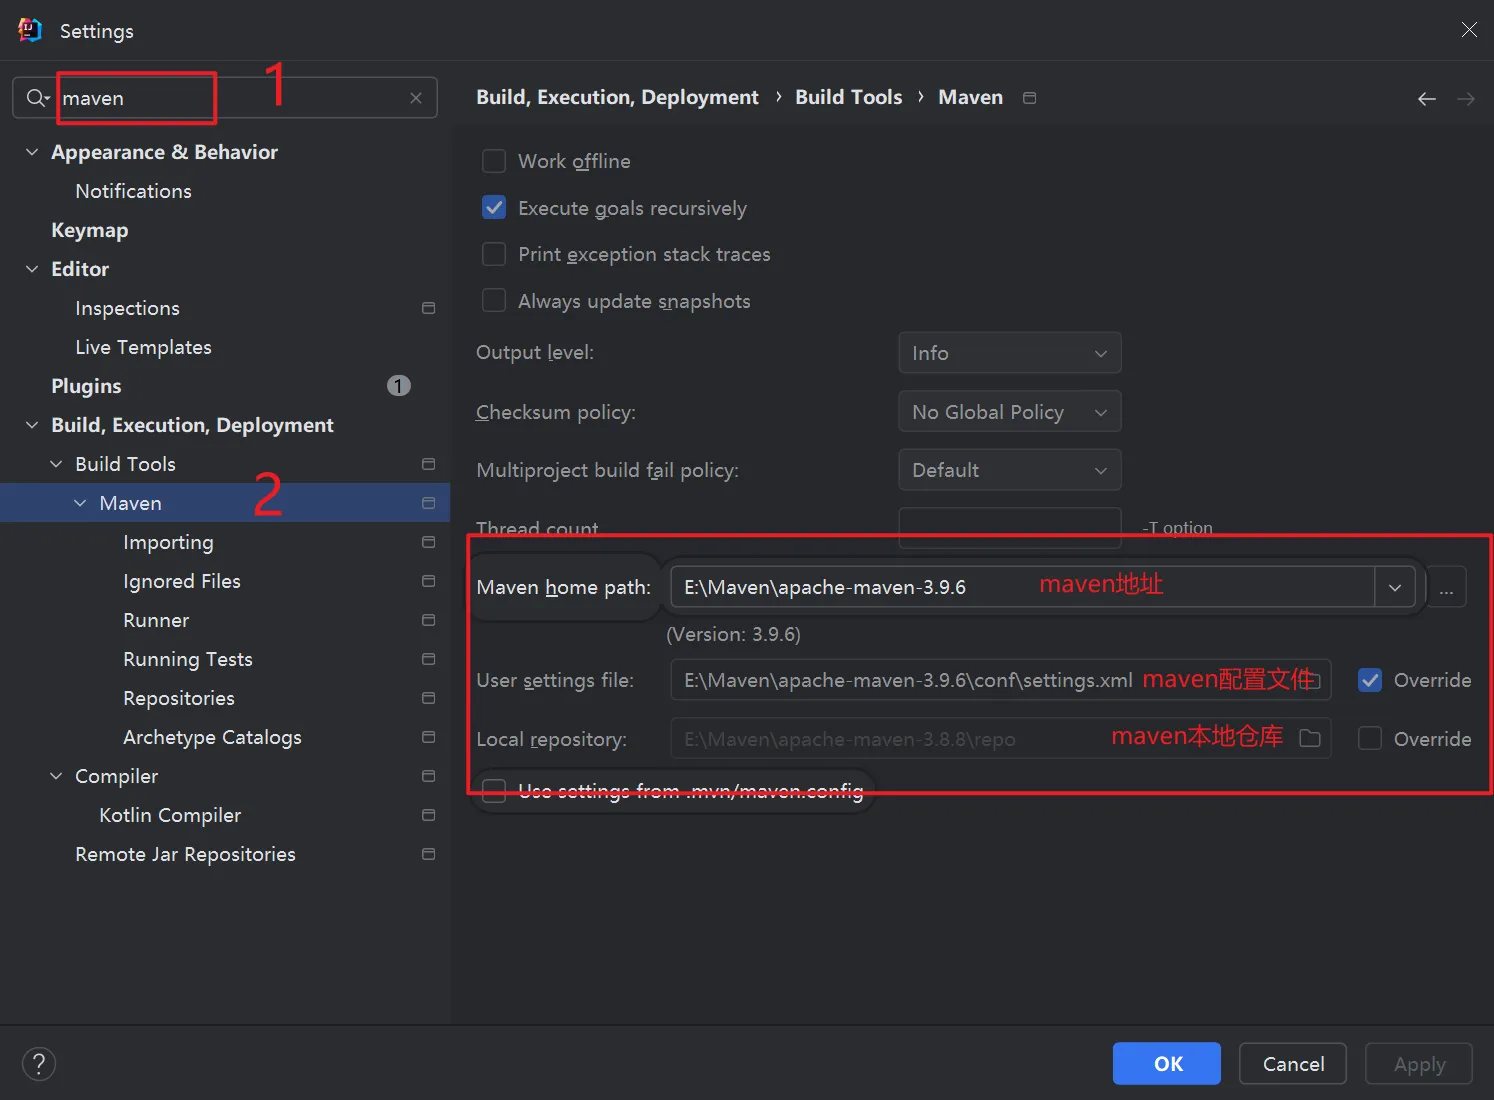Viewport: 1494px width, 1100px height.
Task: Open the Keymap settings page
Action: tap(90, 230)
